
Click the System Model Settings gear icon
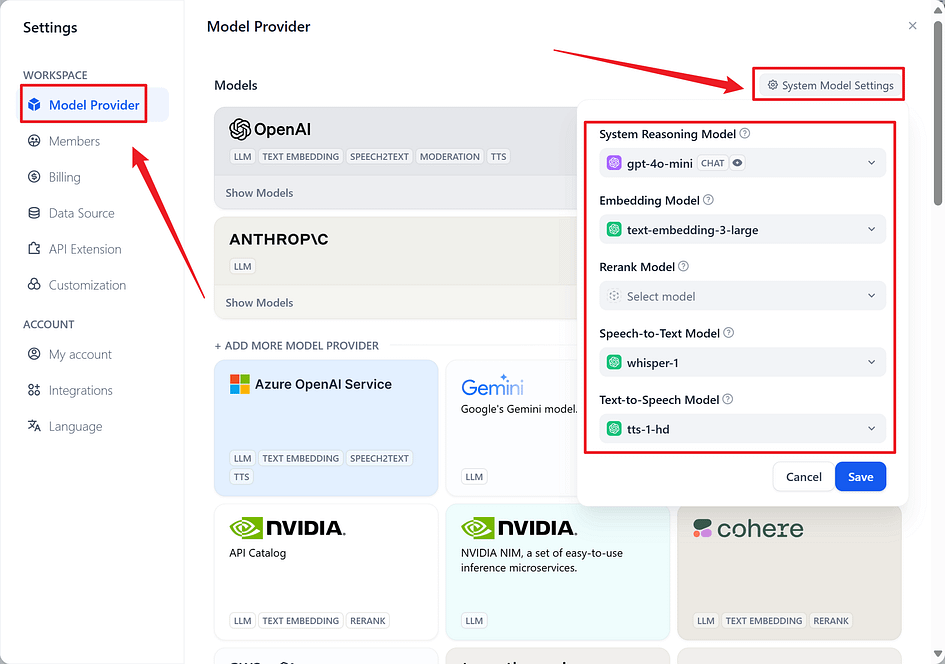click(x=773, y=85)
